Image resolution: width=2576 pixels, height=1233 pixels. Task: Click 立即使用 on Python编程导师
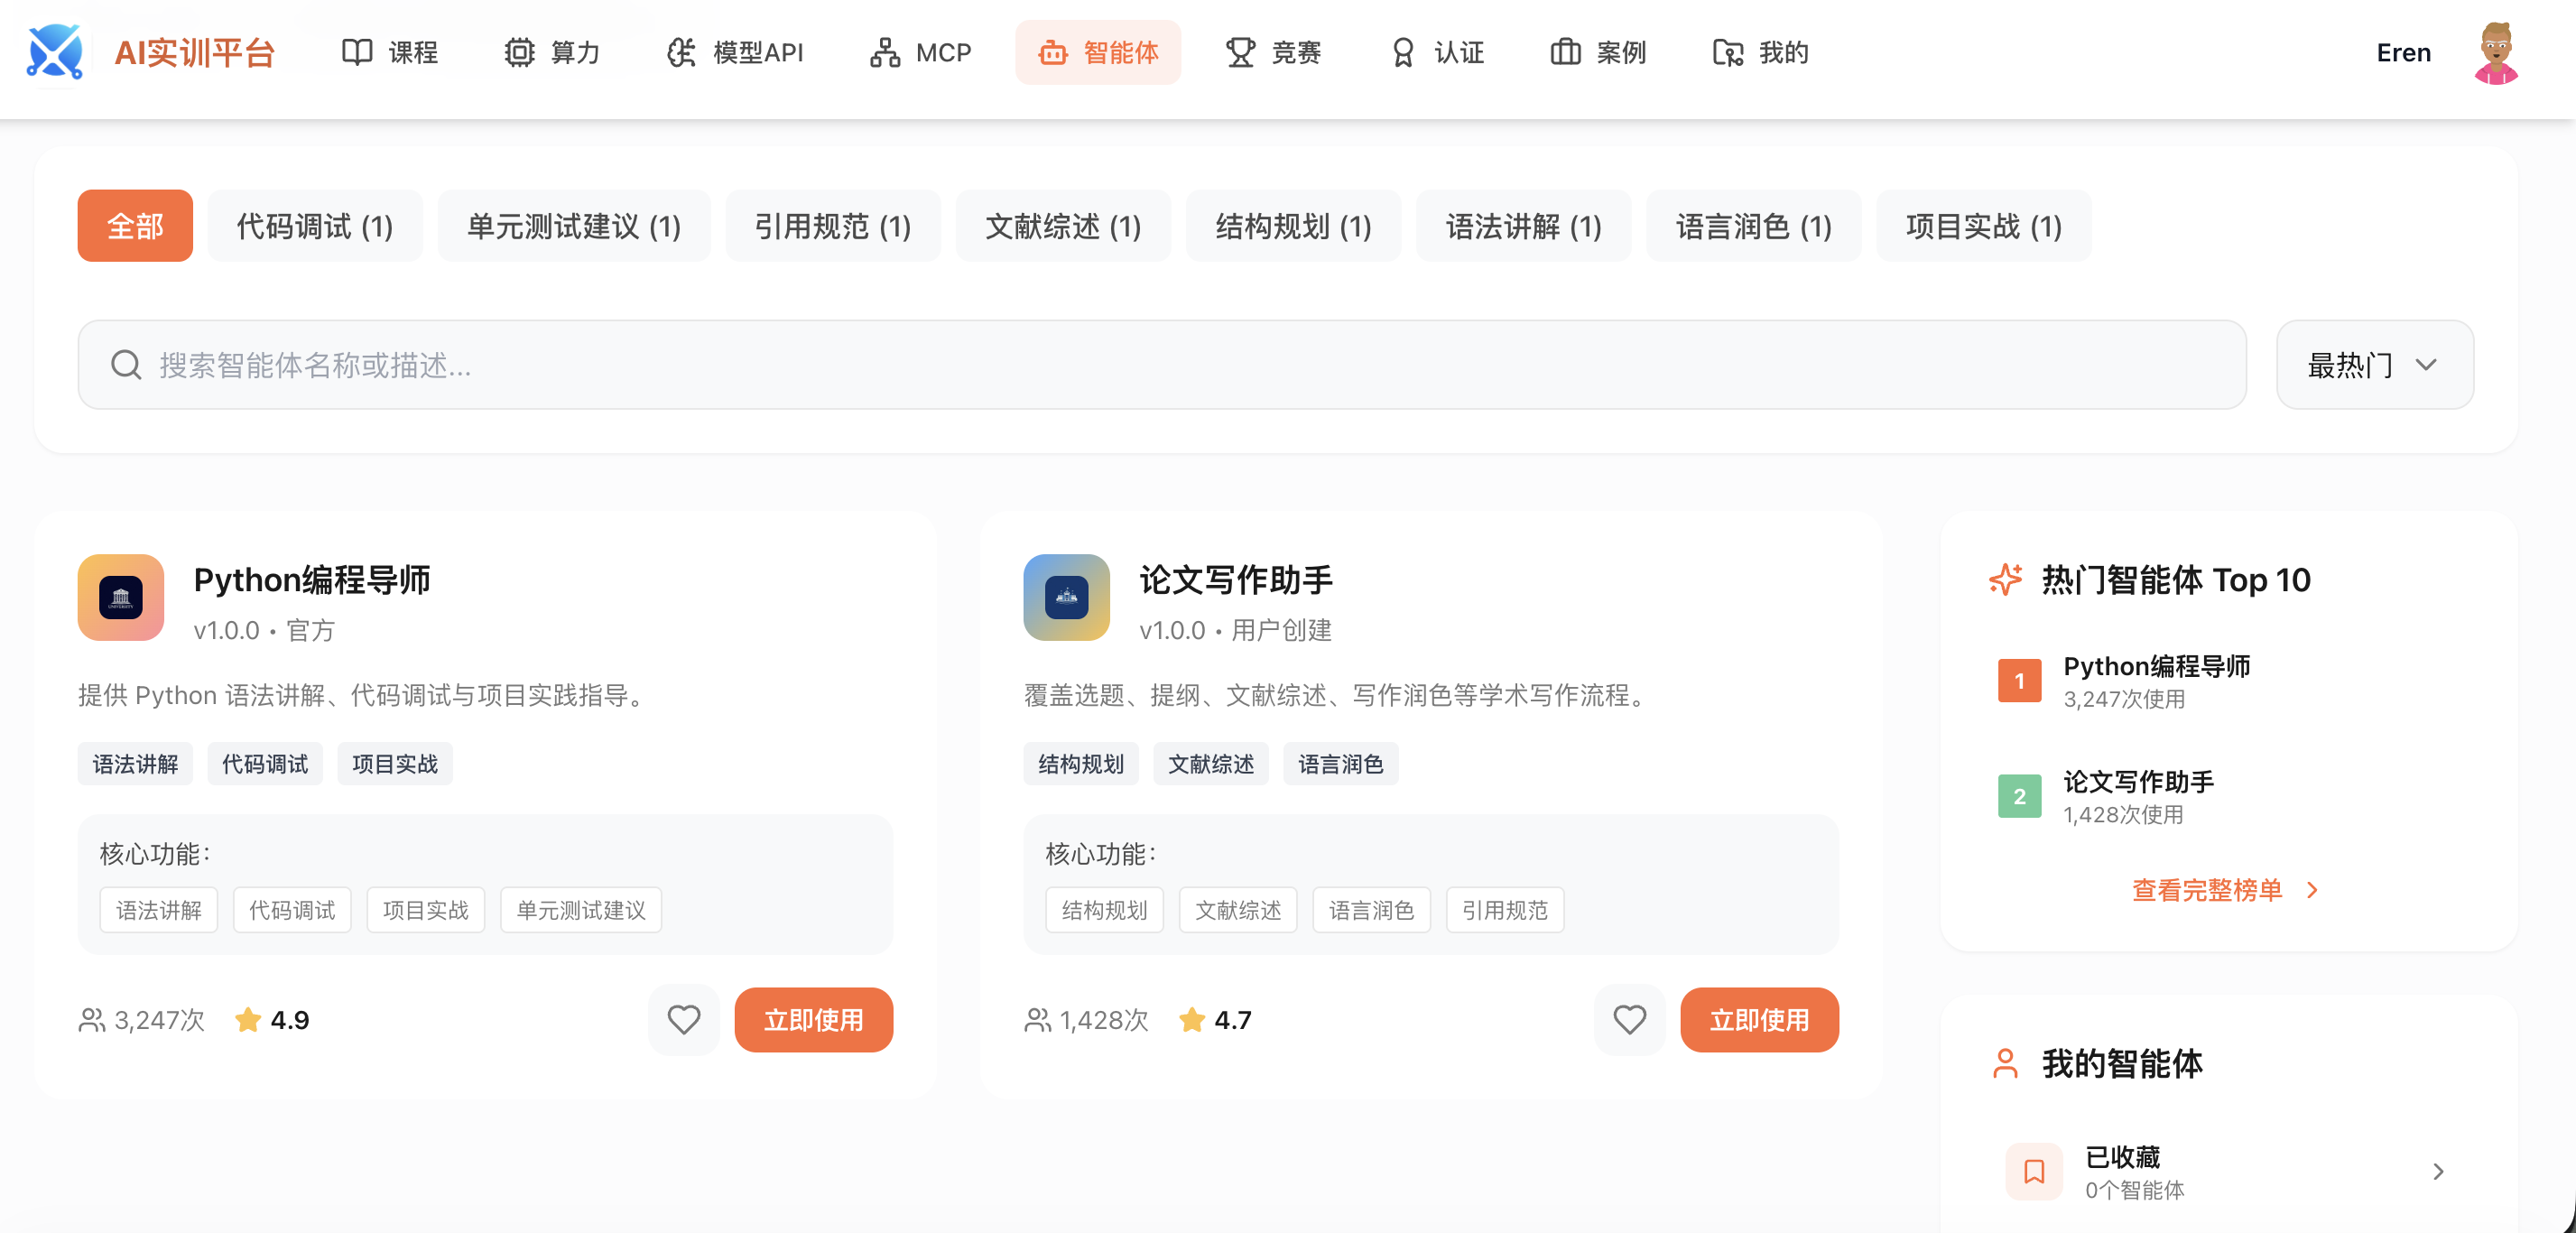(813, 1020)
